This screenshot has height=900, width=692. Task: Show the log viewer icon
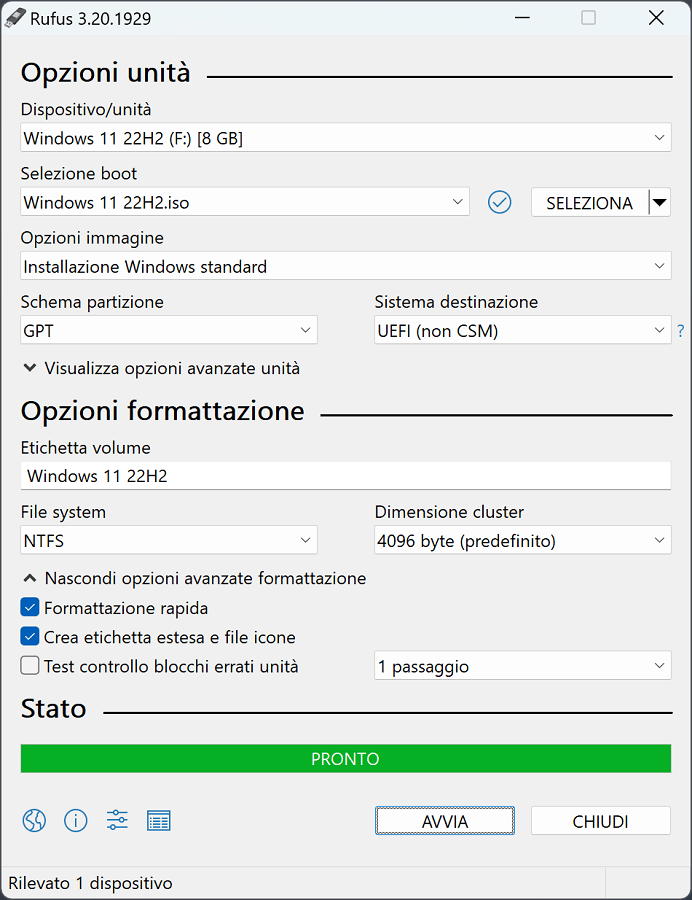click(158, 820)
